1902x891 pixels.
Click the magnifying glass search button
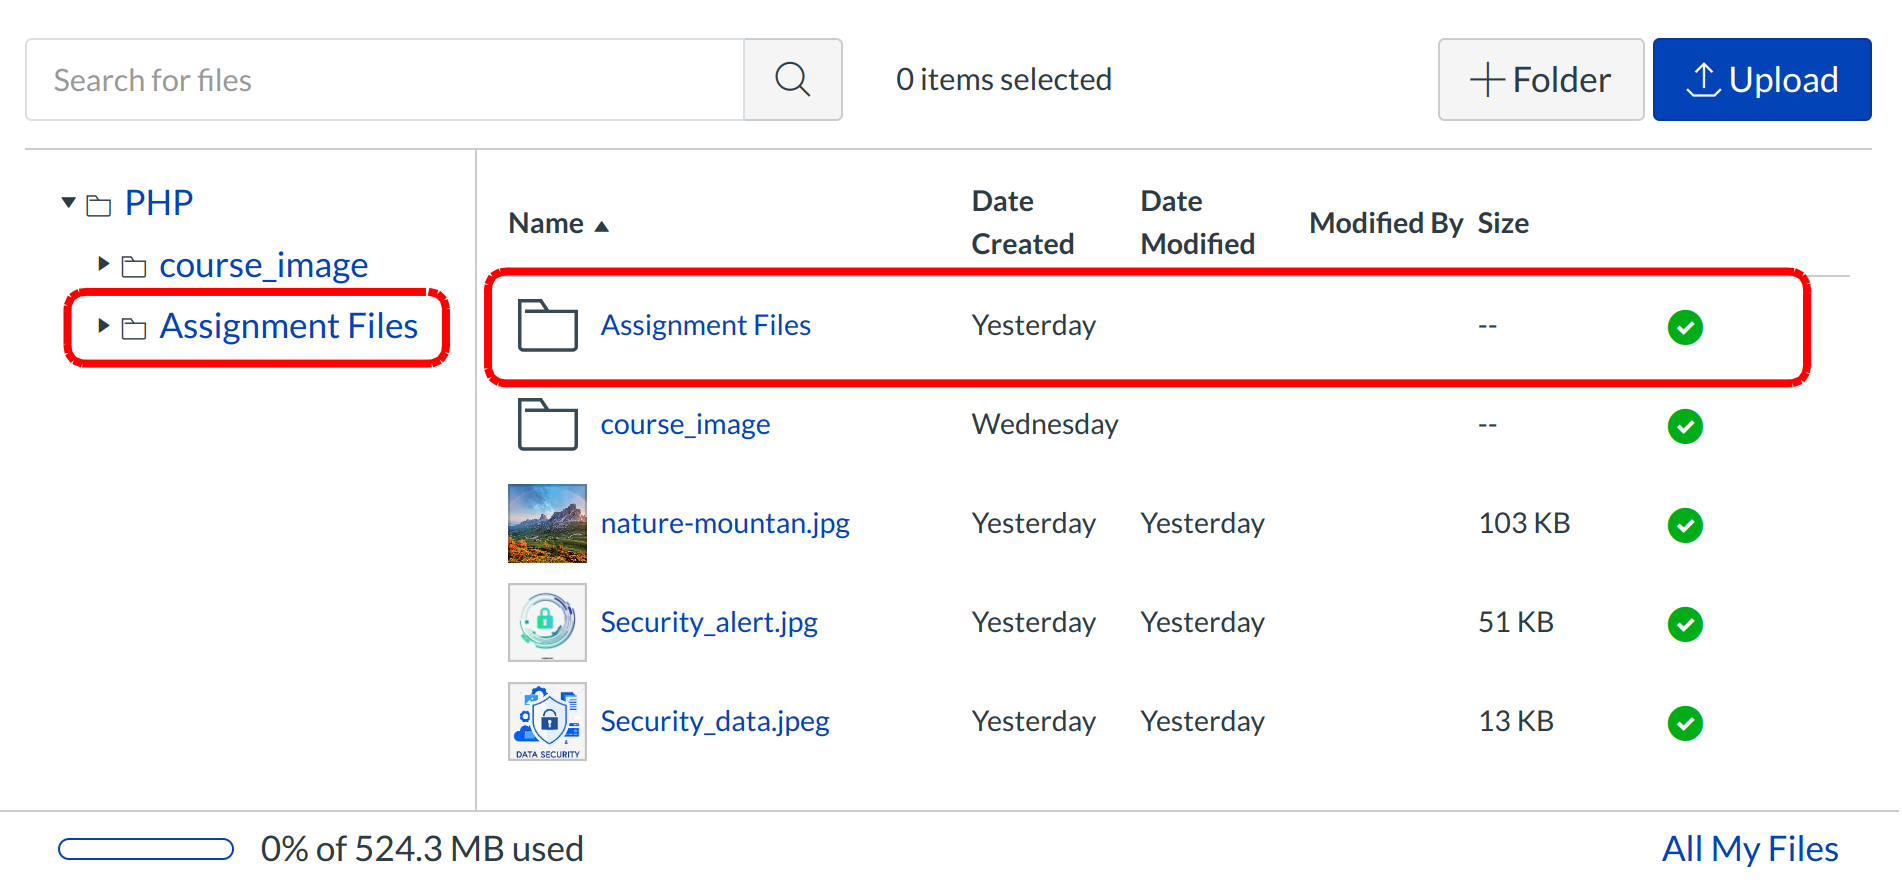point(792,80)
